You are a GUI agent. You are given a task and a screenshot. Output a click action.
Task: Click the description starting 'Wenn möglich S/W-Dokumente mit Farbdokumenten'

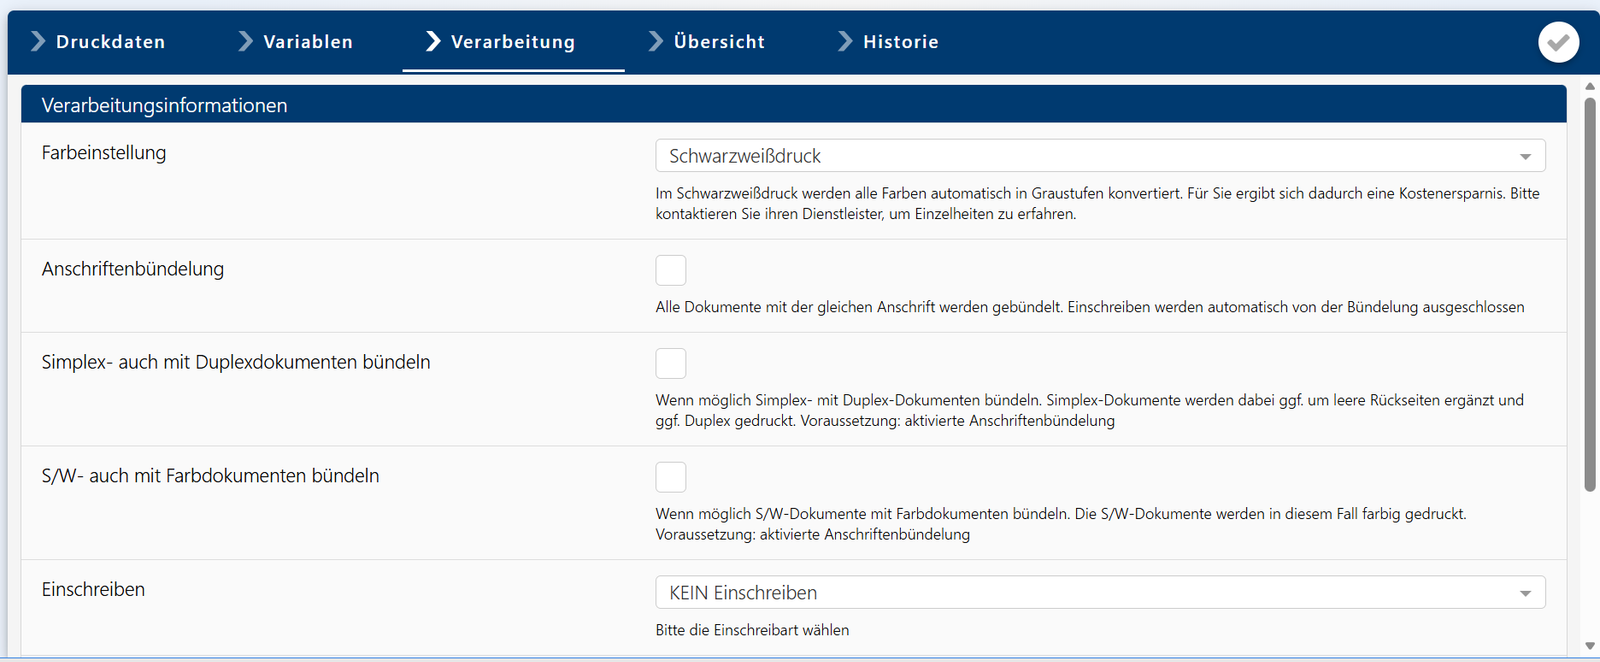[x=1061, y=524]
